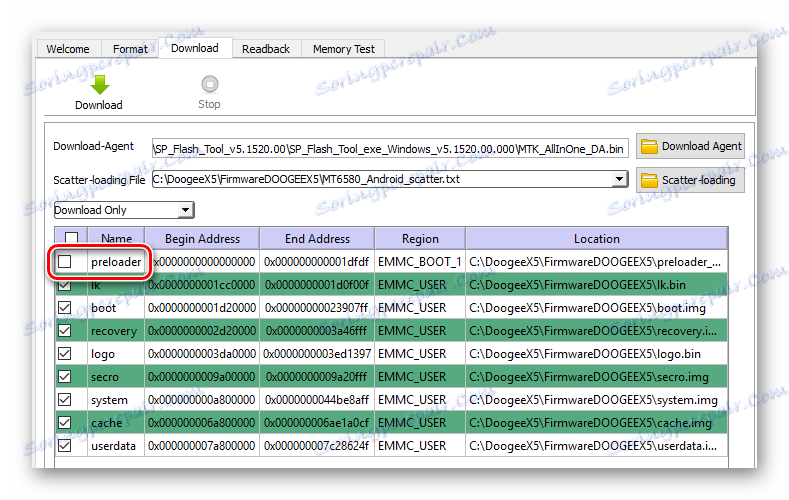Uncheck the boot partition checkbox
Image resolution: width=789 pixels, height=500 pixels.
(64, 307)
